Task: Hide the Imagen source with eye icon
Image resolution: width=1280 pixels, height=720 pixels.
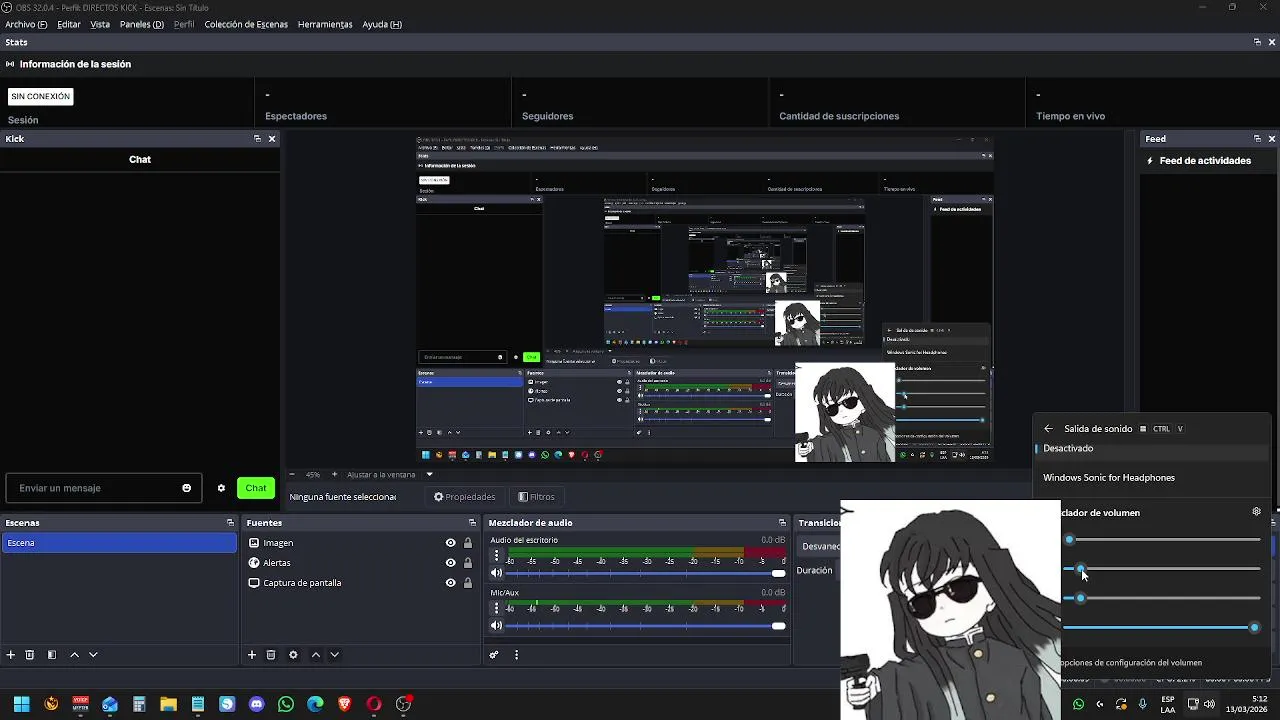Action: [450, 543]
